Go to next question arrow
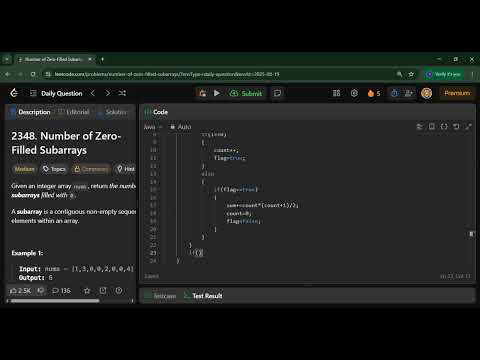This screenshot has width=480, height=360. click(x=107, y=93)
